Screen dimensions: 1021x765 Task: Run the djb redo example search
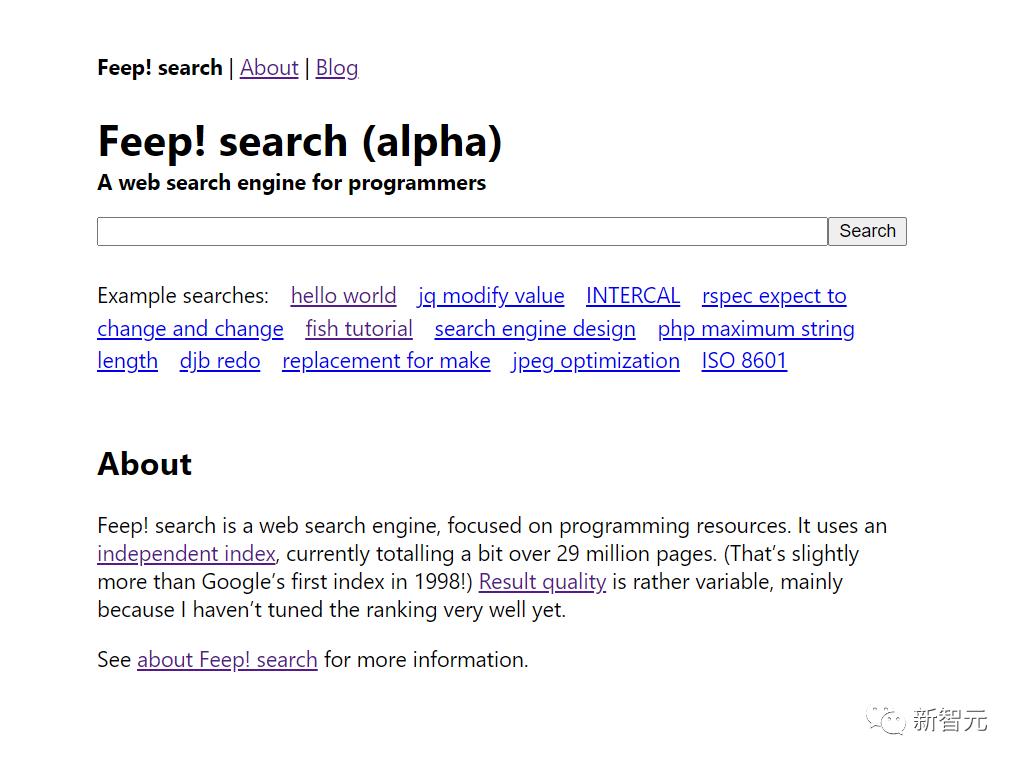(219, 361)
